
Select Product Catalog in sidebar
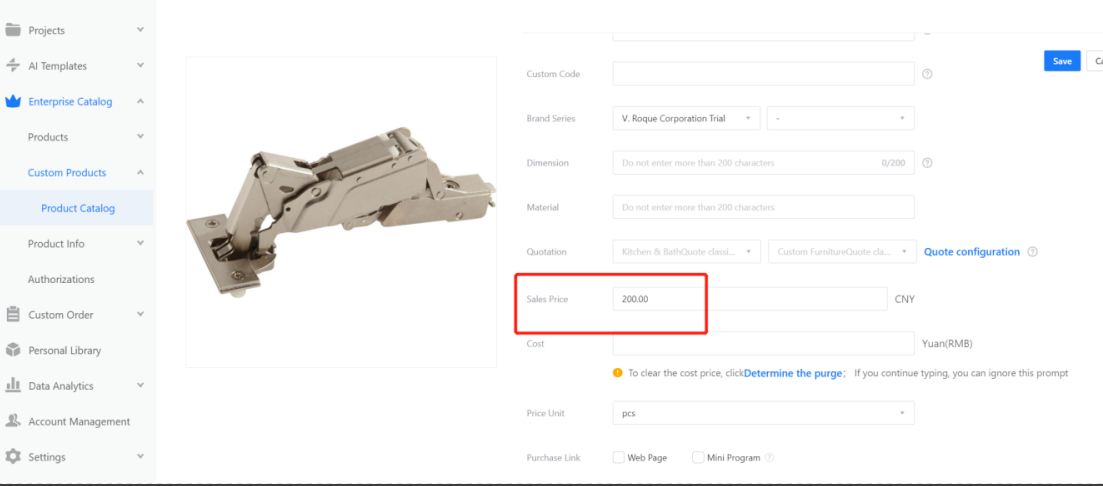coord(78,208)
